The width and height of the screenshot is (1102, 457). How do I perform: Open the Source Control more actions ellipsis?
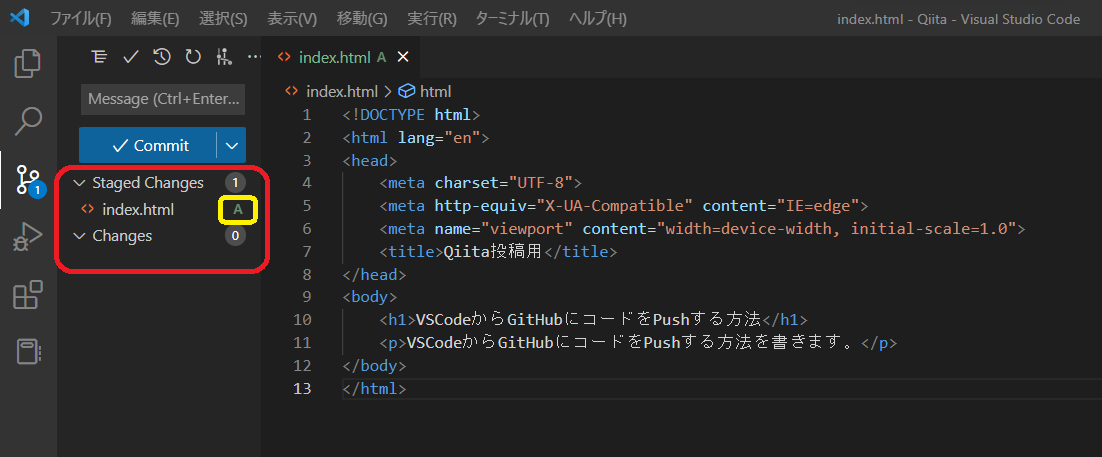pyautogui.click(x=254, y=57)
